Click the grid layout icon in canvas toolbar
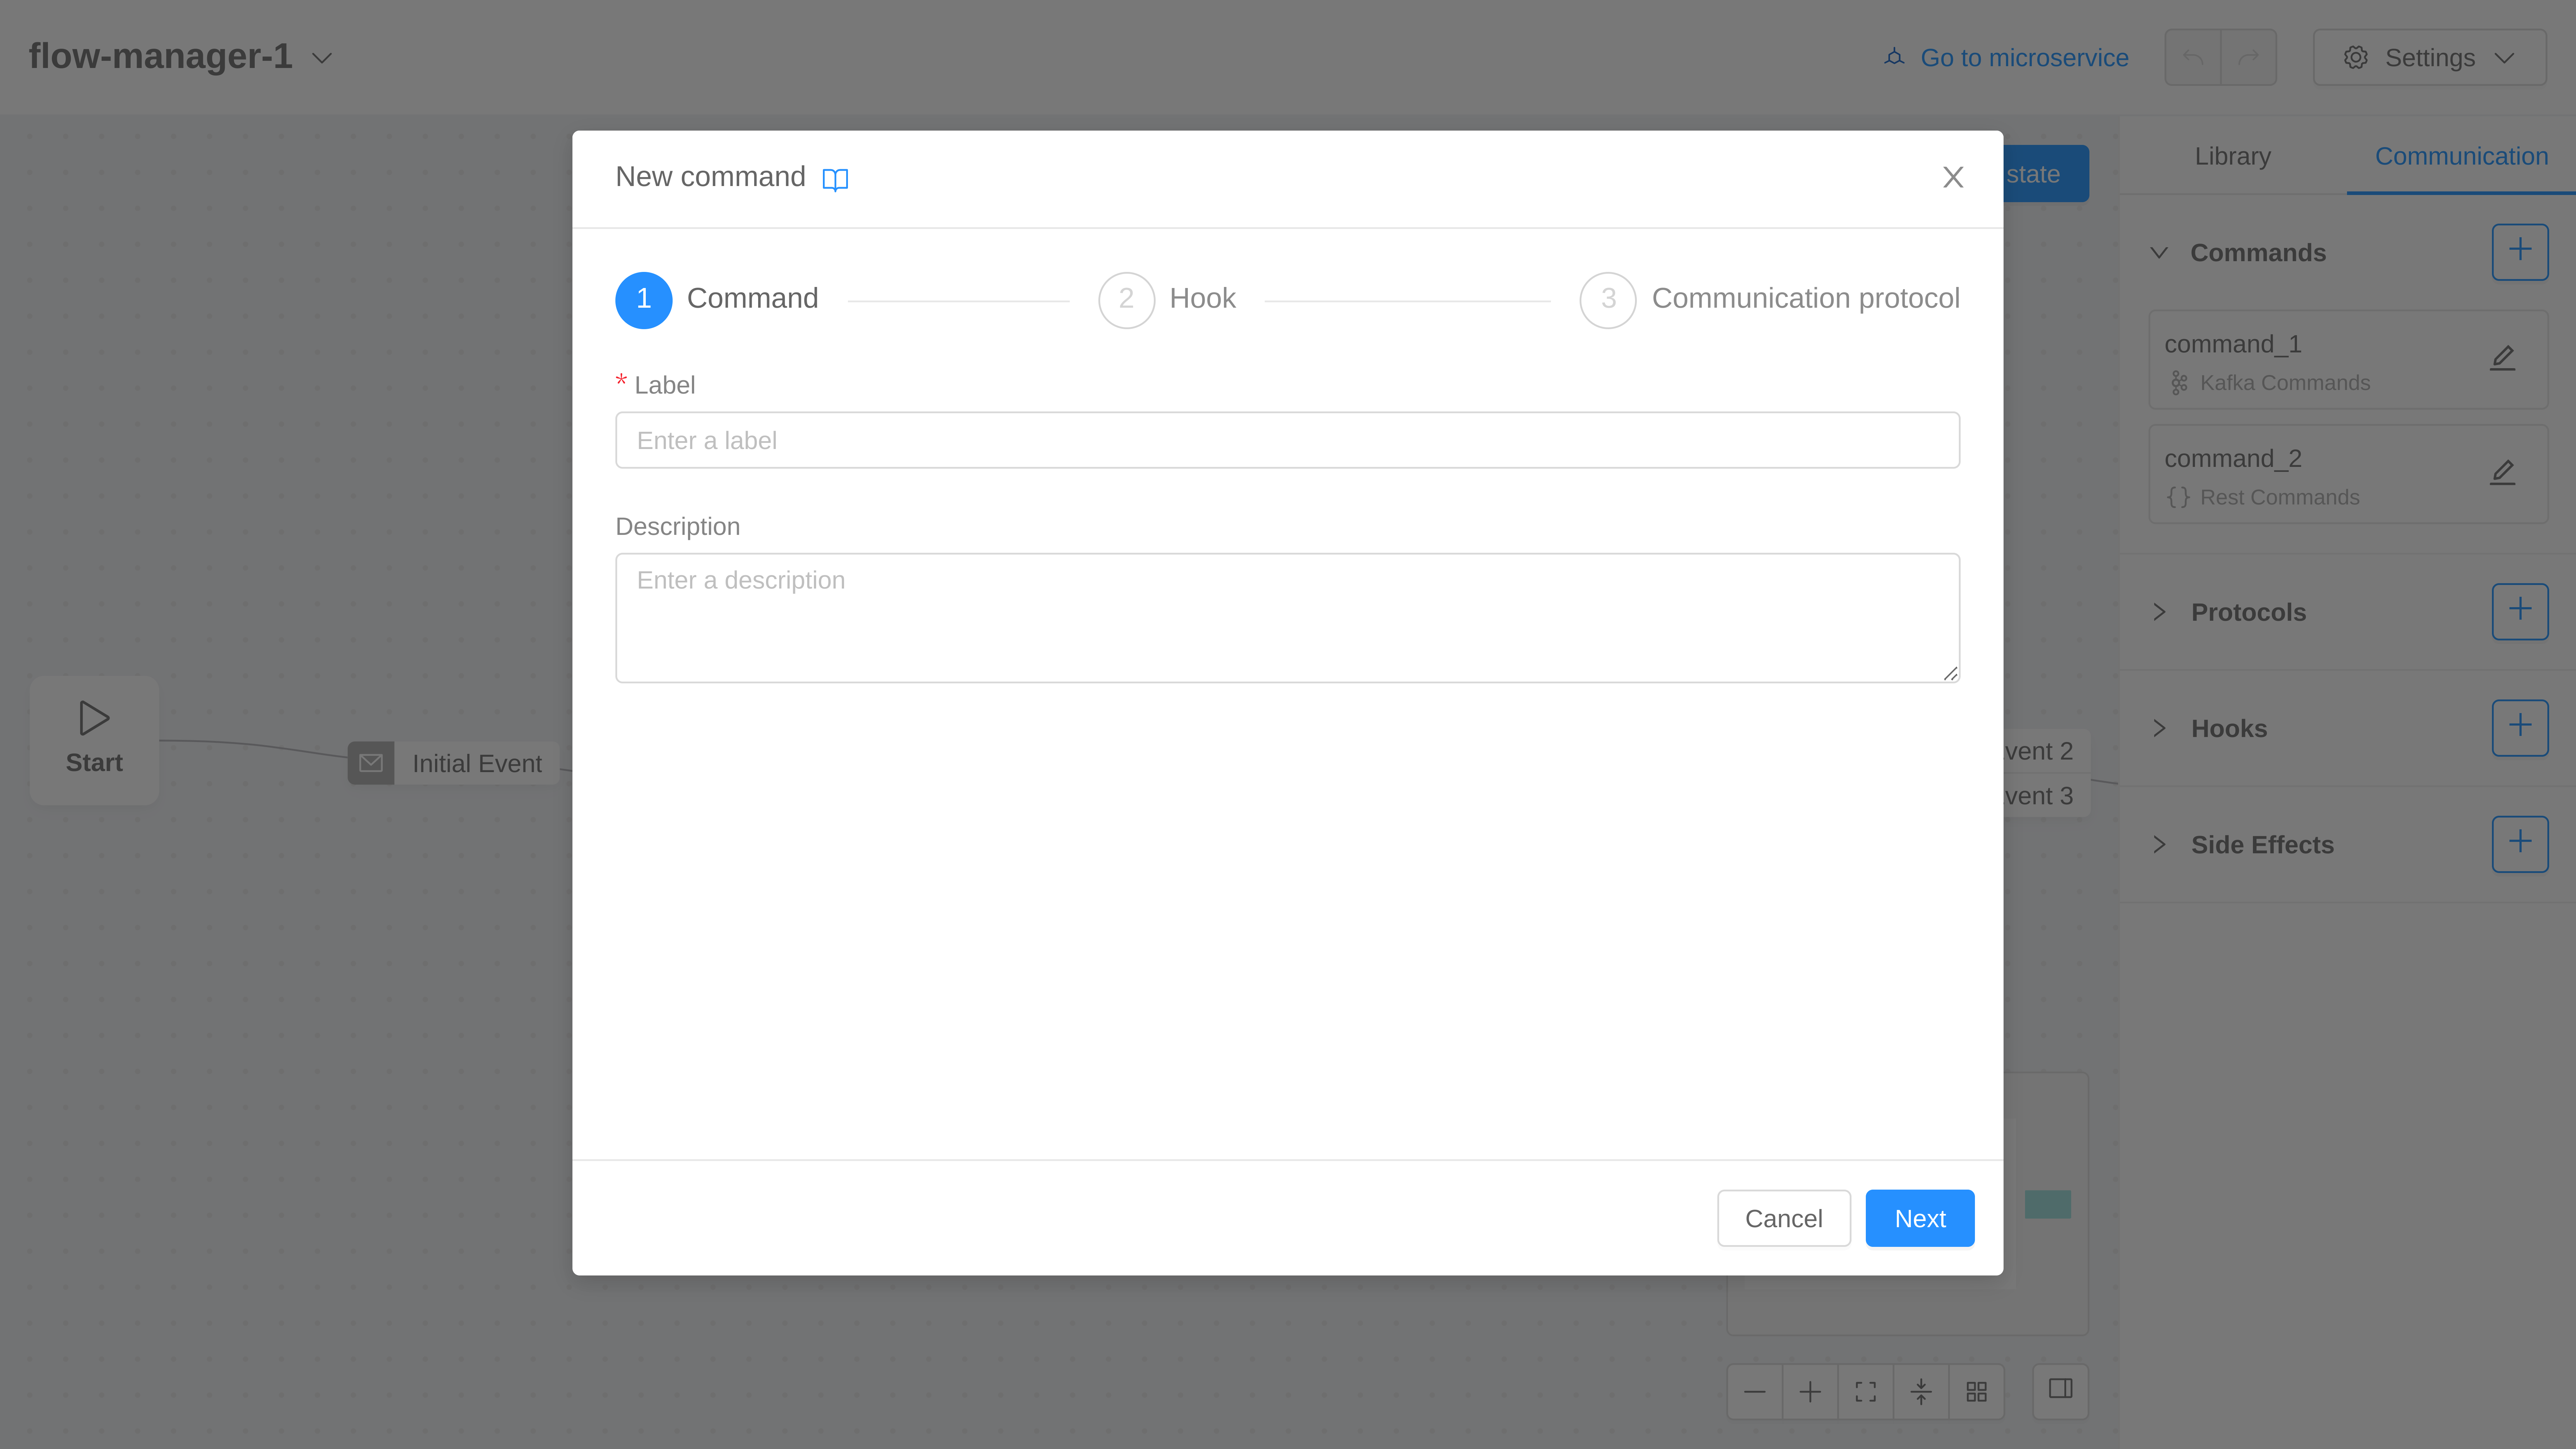 pos(1976,1391)
